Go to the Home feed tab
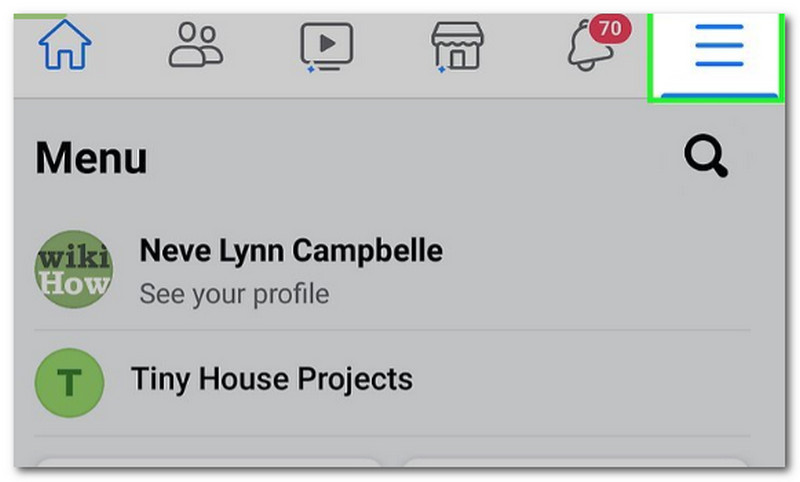 [x=64, y=45]
